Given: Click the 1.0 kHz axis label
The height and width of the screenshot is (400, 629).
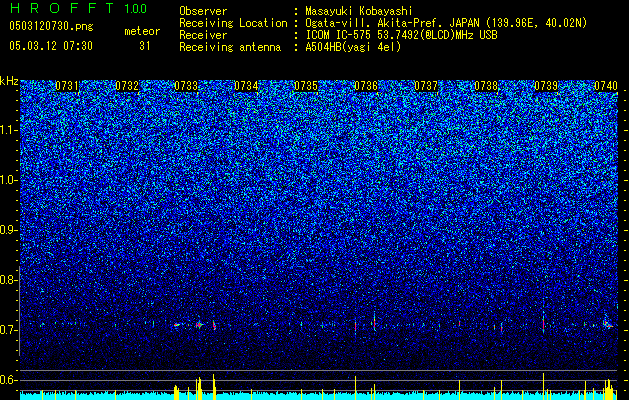Looking at the screenshot, I should [8, 180].
